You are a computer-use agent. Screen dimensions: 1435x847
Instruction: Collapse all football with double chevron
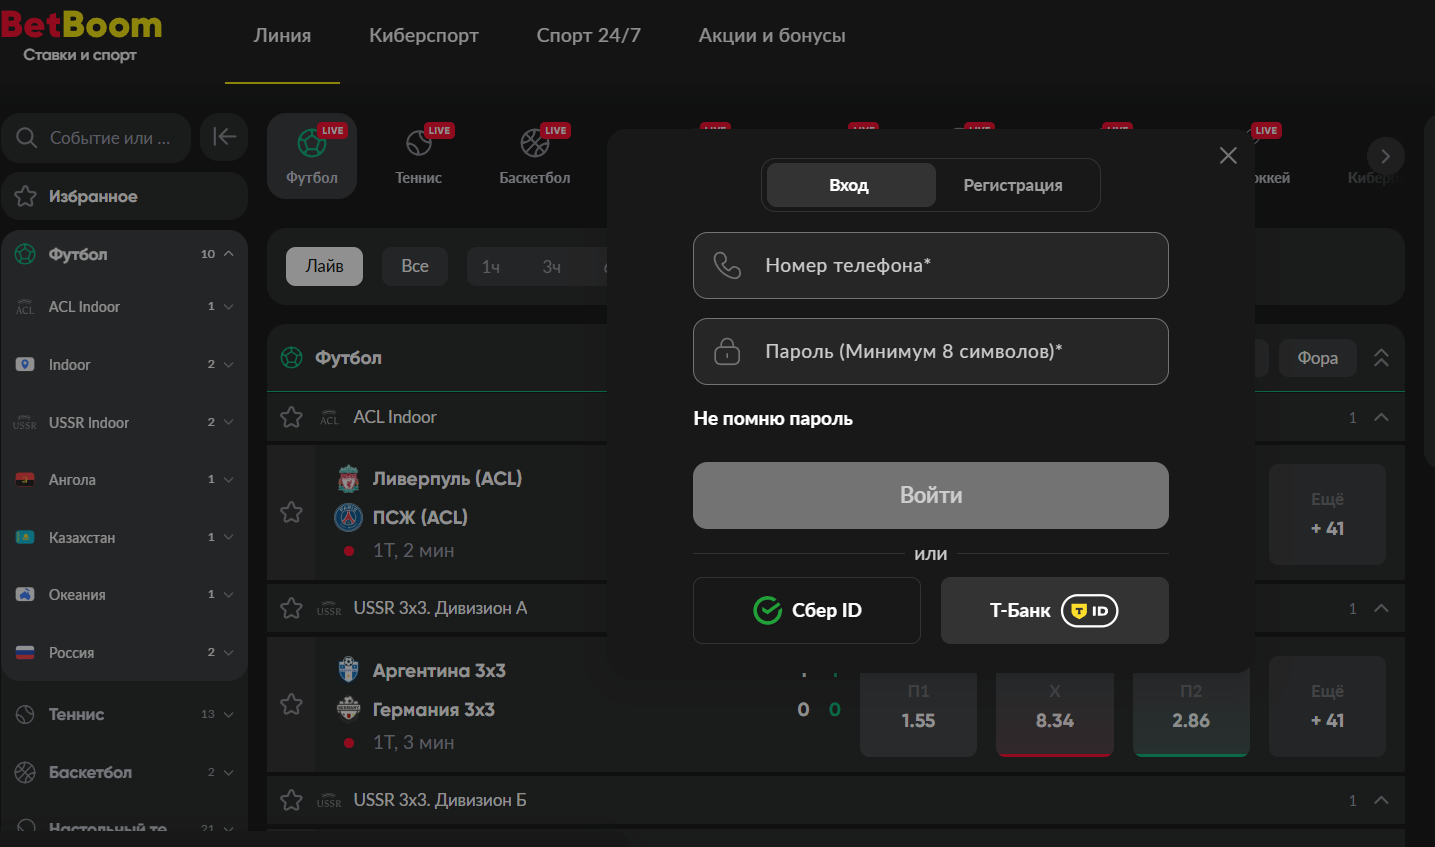click(x=1381, y=357)
